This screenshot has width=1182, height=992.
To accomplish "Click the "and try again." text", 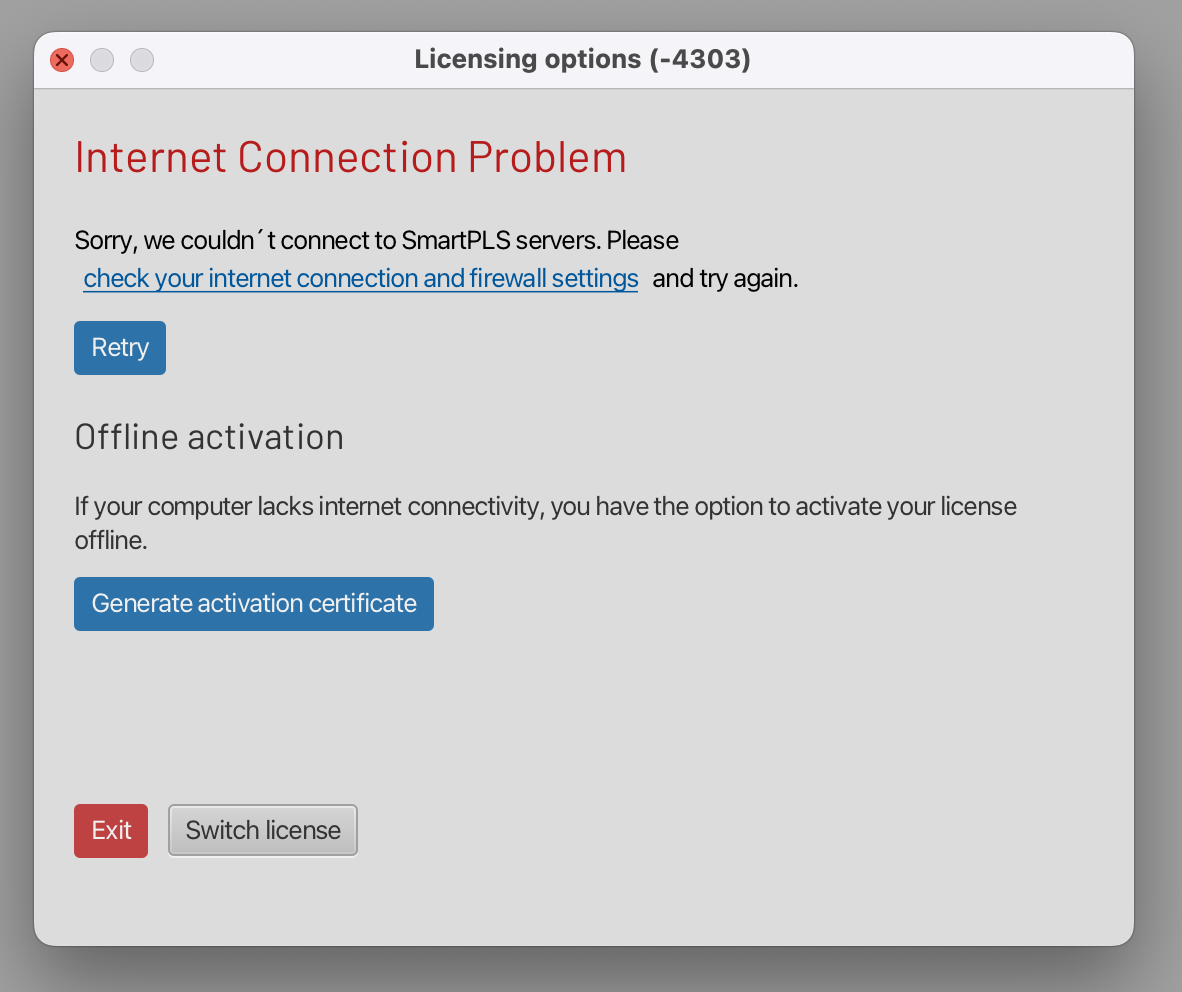I will tap(725, 278).
